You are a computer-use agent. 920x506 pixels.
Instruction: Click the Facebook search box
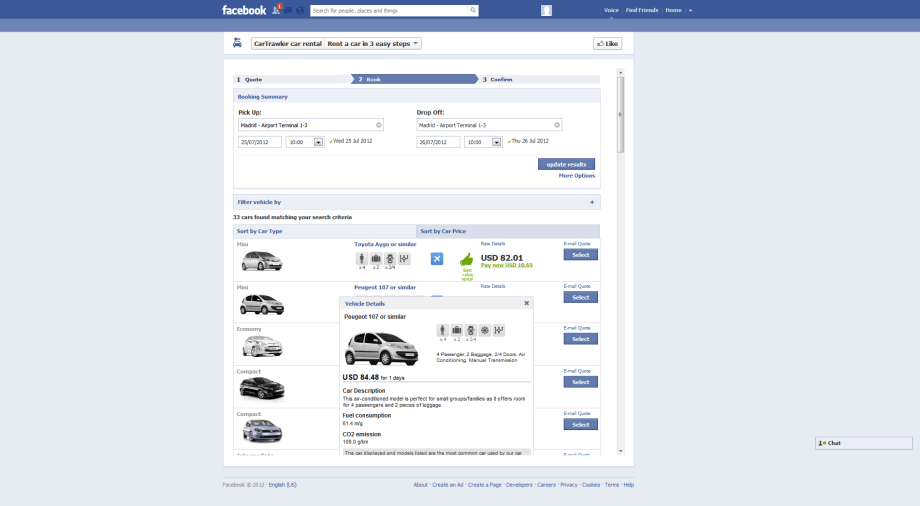tap(390, 10)
